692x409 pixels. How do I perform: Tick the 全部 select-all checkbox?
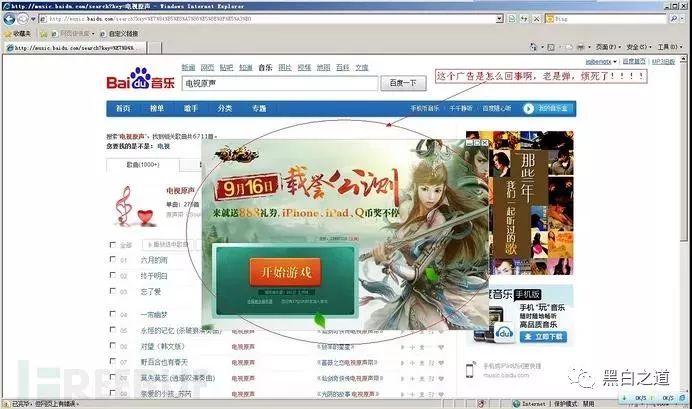(113, 244)
